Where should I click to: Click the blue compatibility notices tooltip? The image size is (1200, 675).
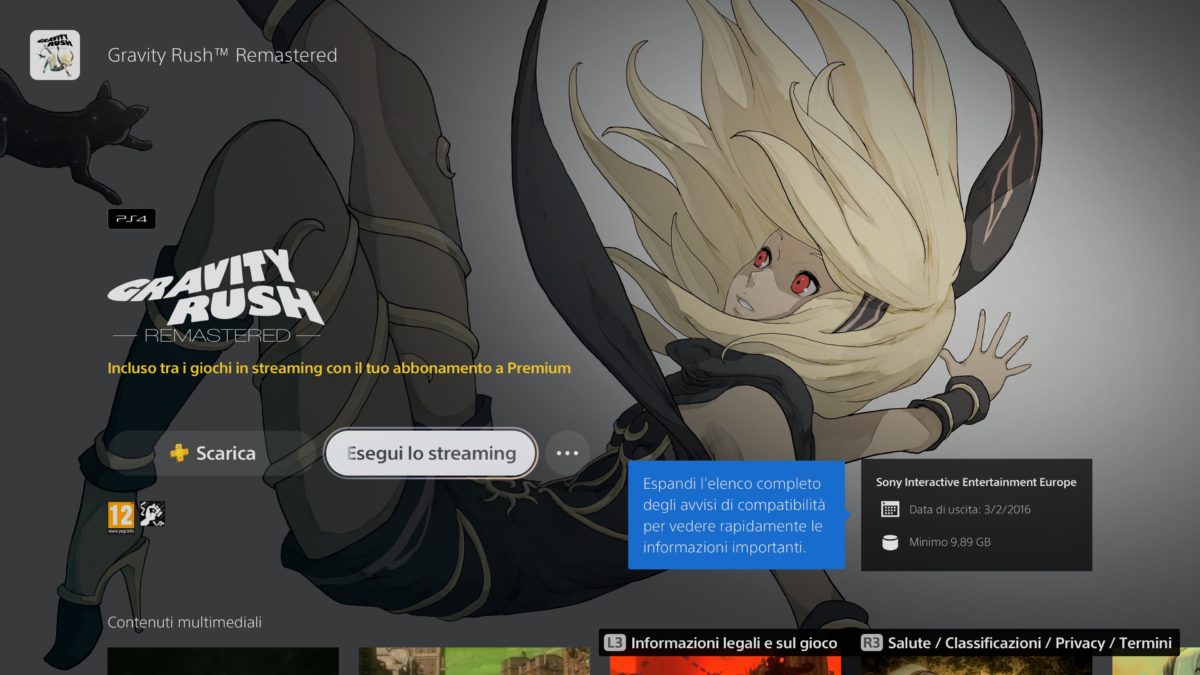(733, 515)
